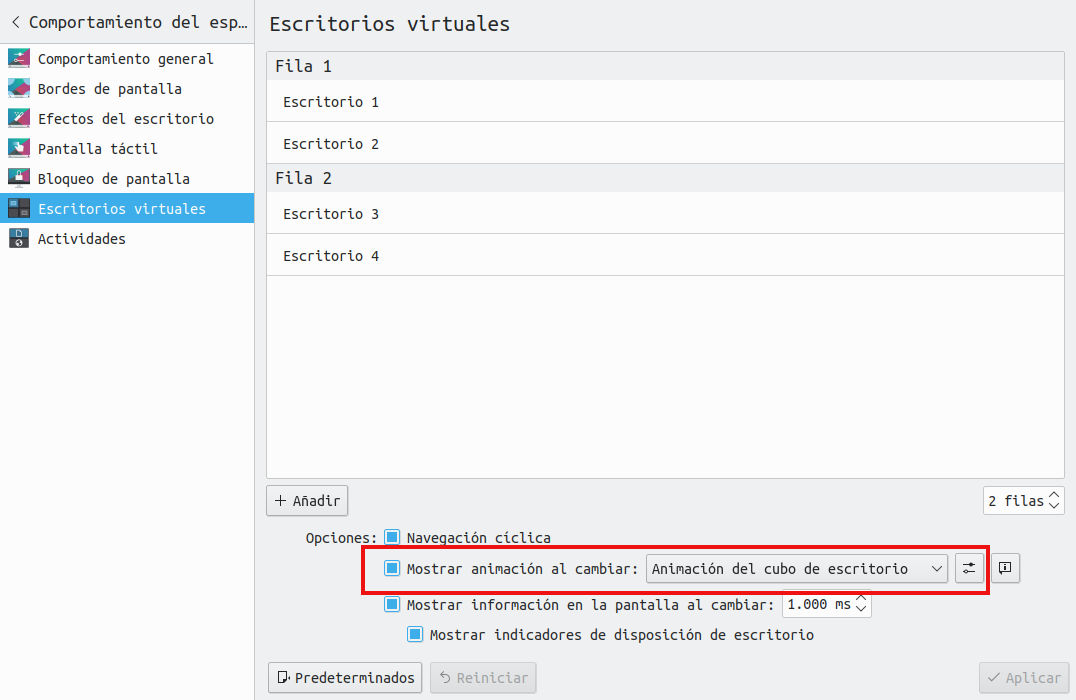Click the Añadir button
The width and height of the screenshot is (1076, 700).
[307, 500]
